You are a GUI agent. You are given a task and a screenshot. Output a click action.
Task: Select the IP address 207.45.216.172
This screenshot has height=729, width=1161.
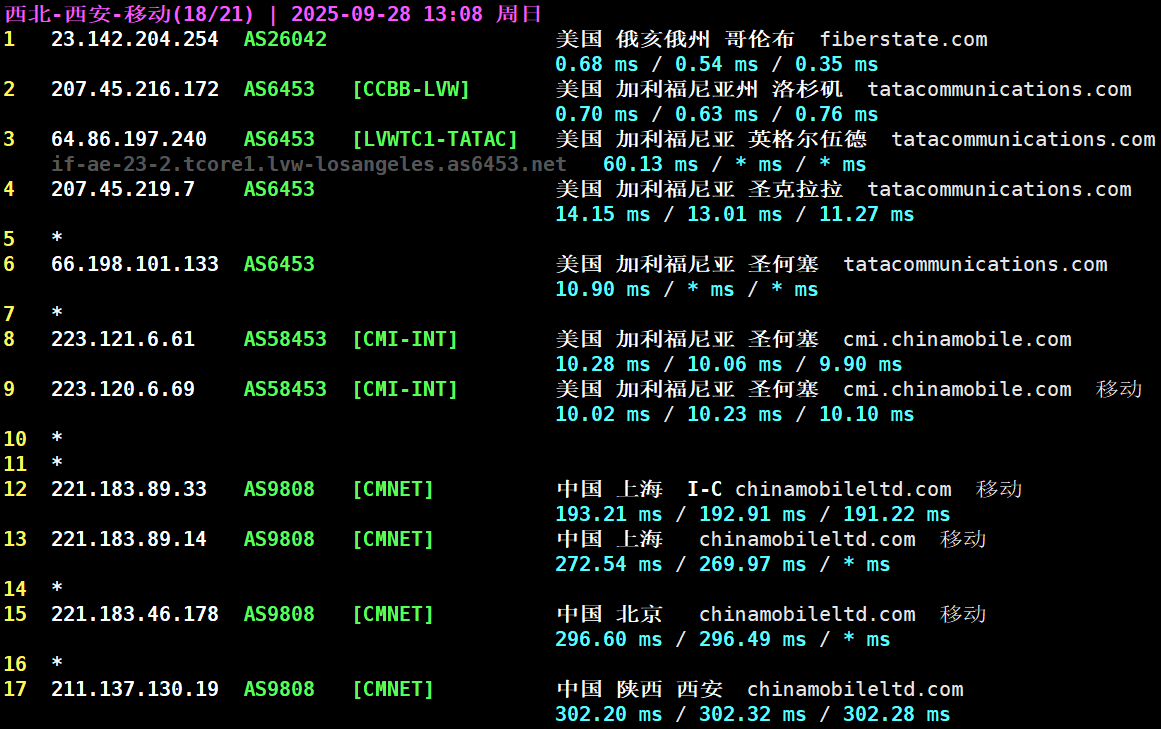(134, 89)
